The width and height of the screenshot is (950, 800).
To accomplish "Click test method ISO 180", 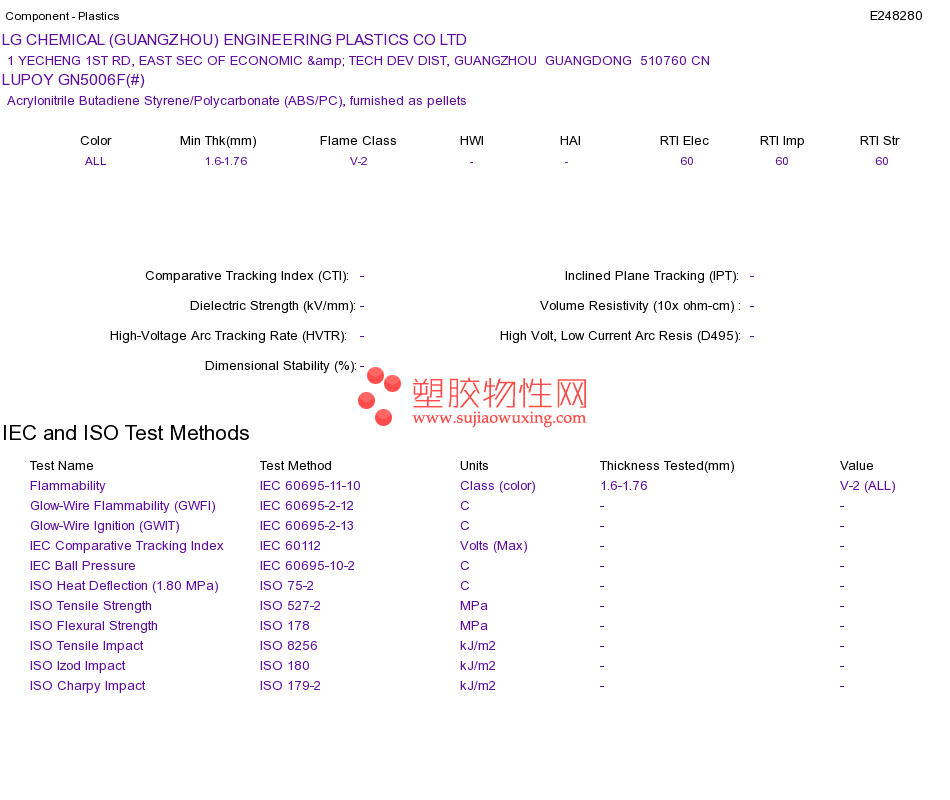I will pyautogui.click(x=284, y=666).
